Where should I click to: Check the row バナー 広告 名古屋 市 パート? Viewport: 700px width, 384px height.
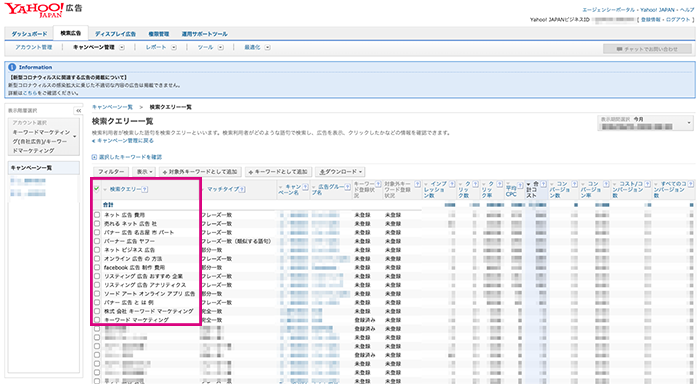[x=97, y=233]
